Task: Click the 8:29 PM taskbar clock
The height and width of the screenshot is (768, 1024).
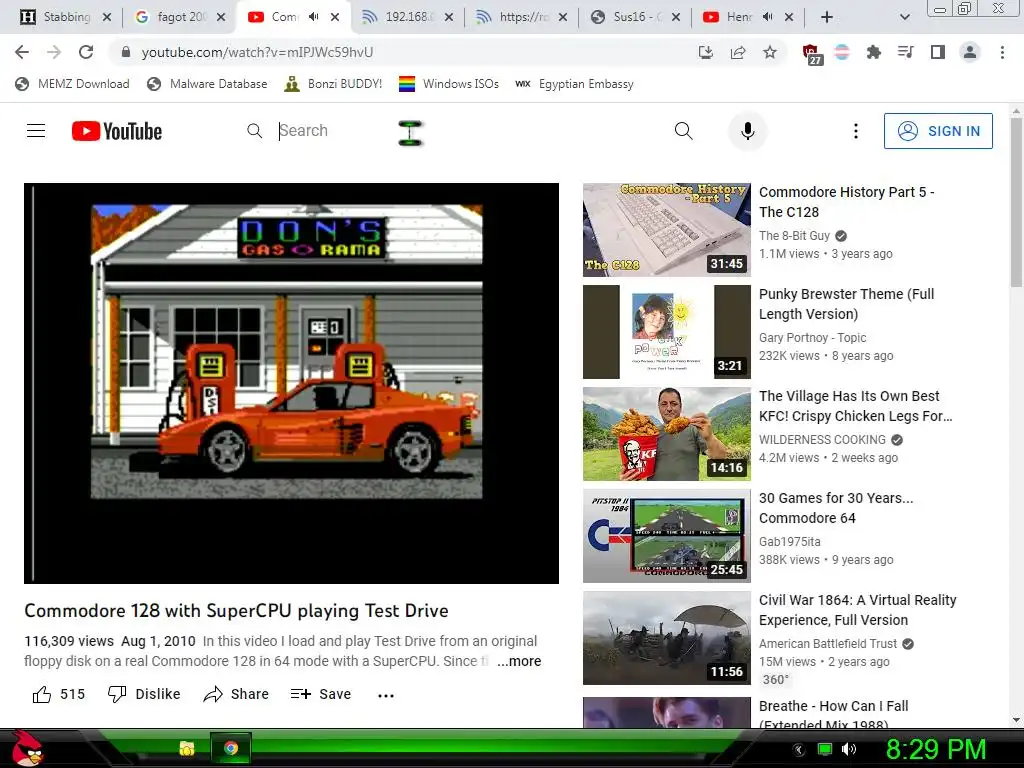Action: point(936,749)
